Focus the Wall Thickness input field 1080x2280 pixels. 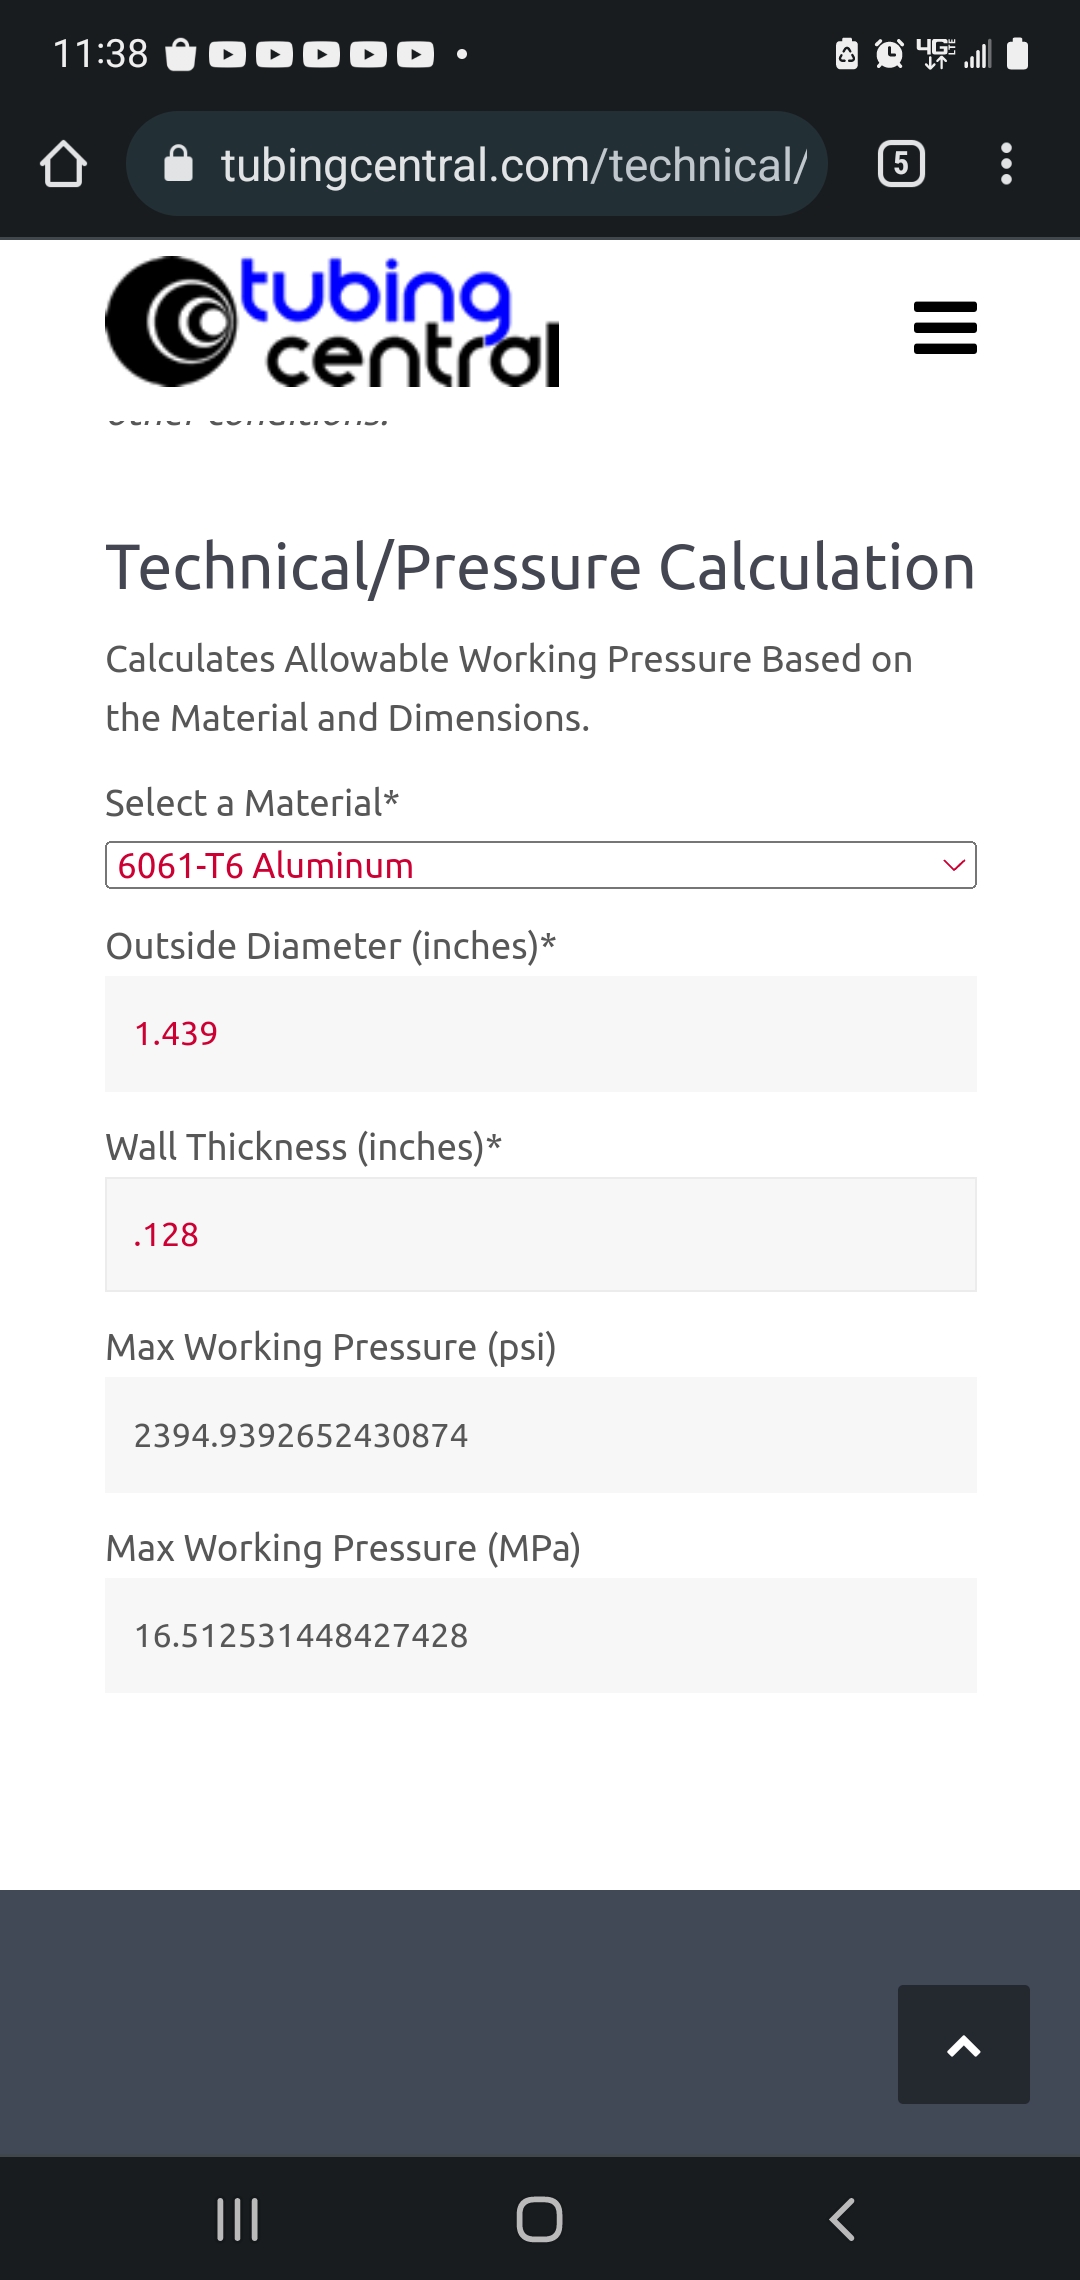click(541, 1235)
